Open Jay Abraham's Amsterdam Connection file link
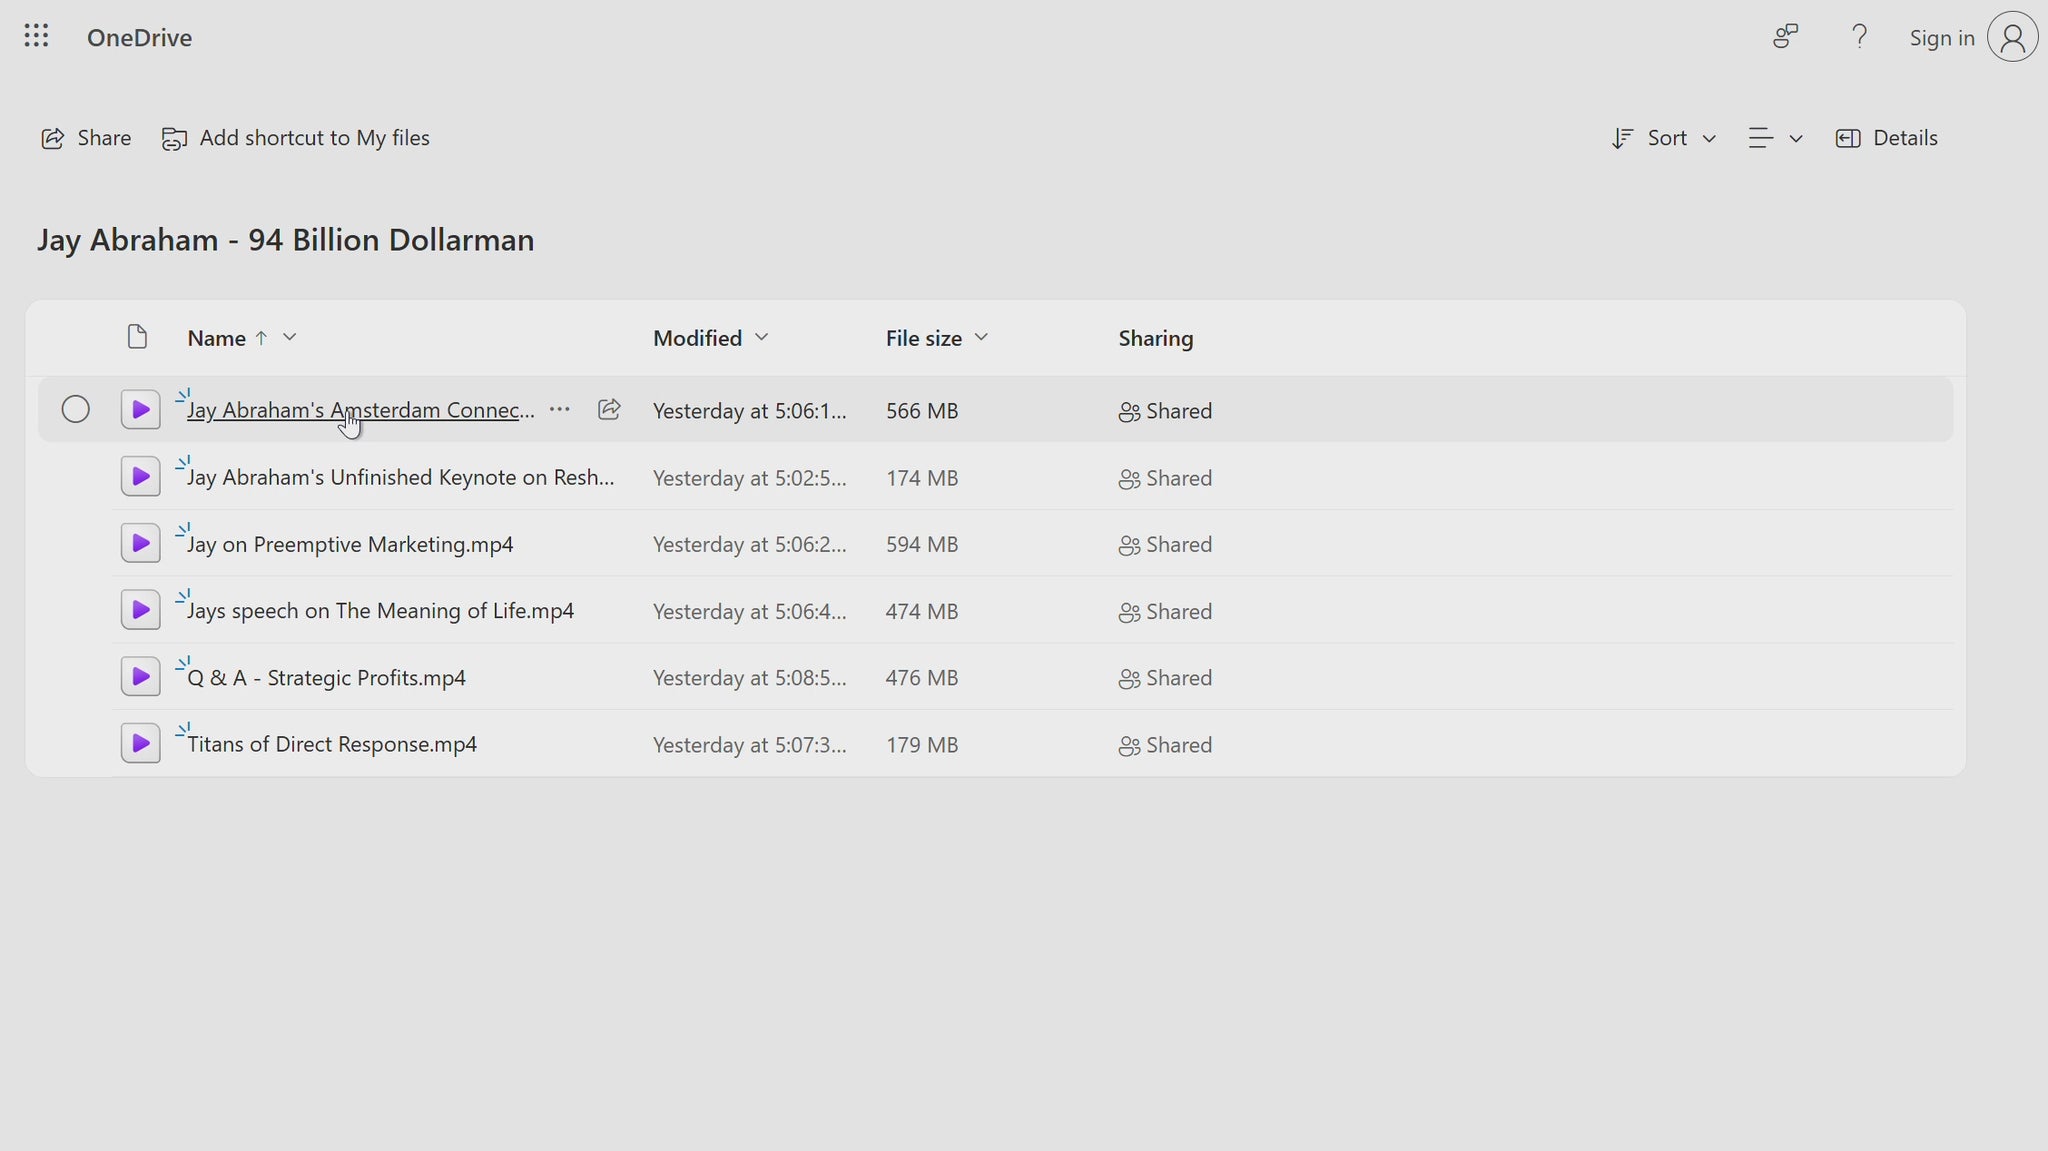 pos(358,409)
